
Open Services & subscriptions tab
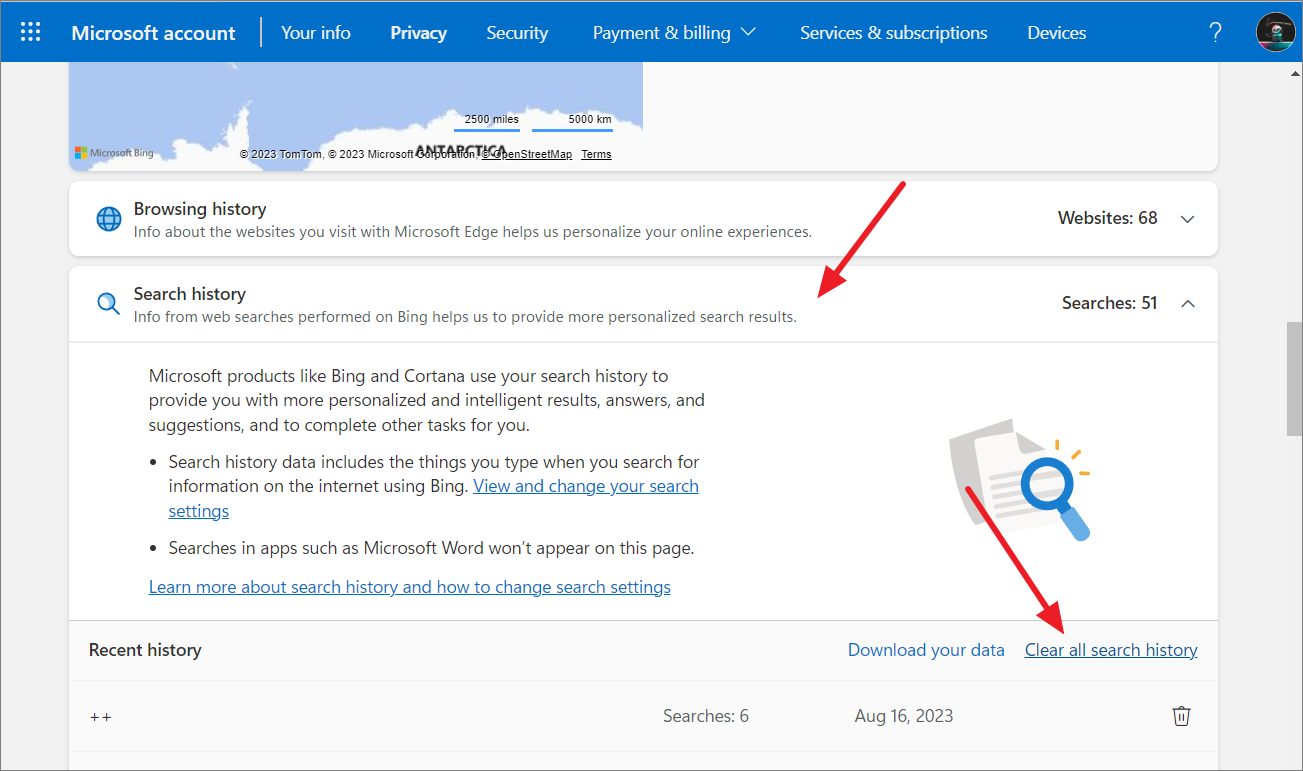[x=893, y=32]
